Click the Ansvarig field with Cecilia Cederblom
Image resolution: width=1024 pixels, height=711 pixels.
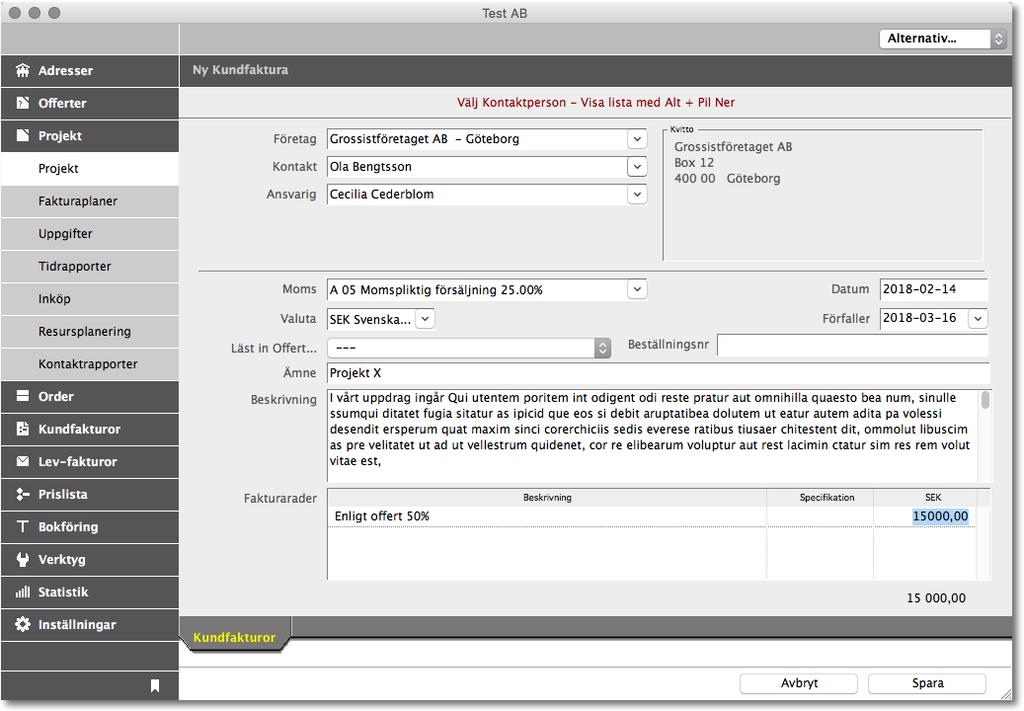(x=477, y=195)
